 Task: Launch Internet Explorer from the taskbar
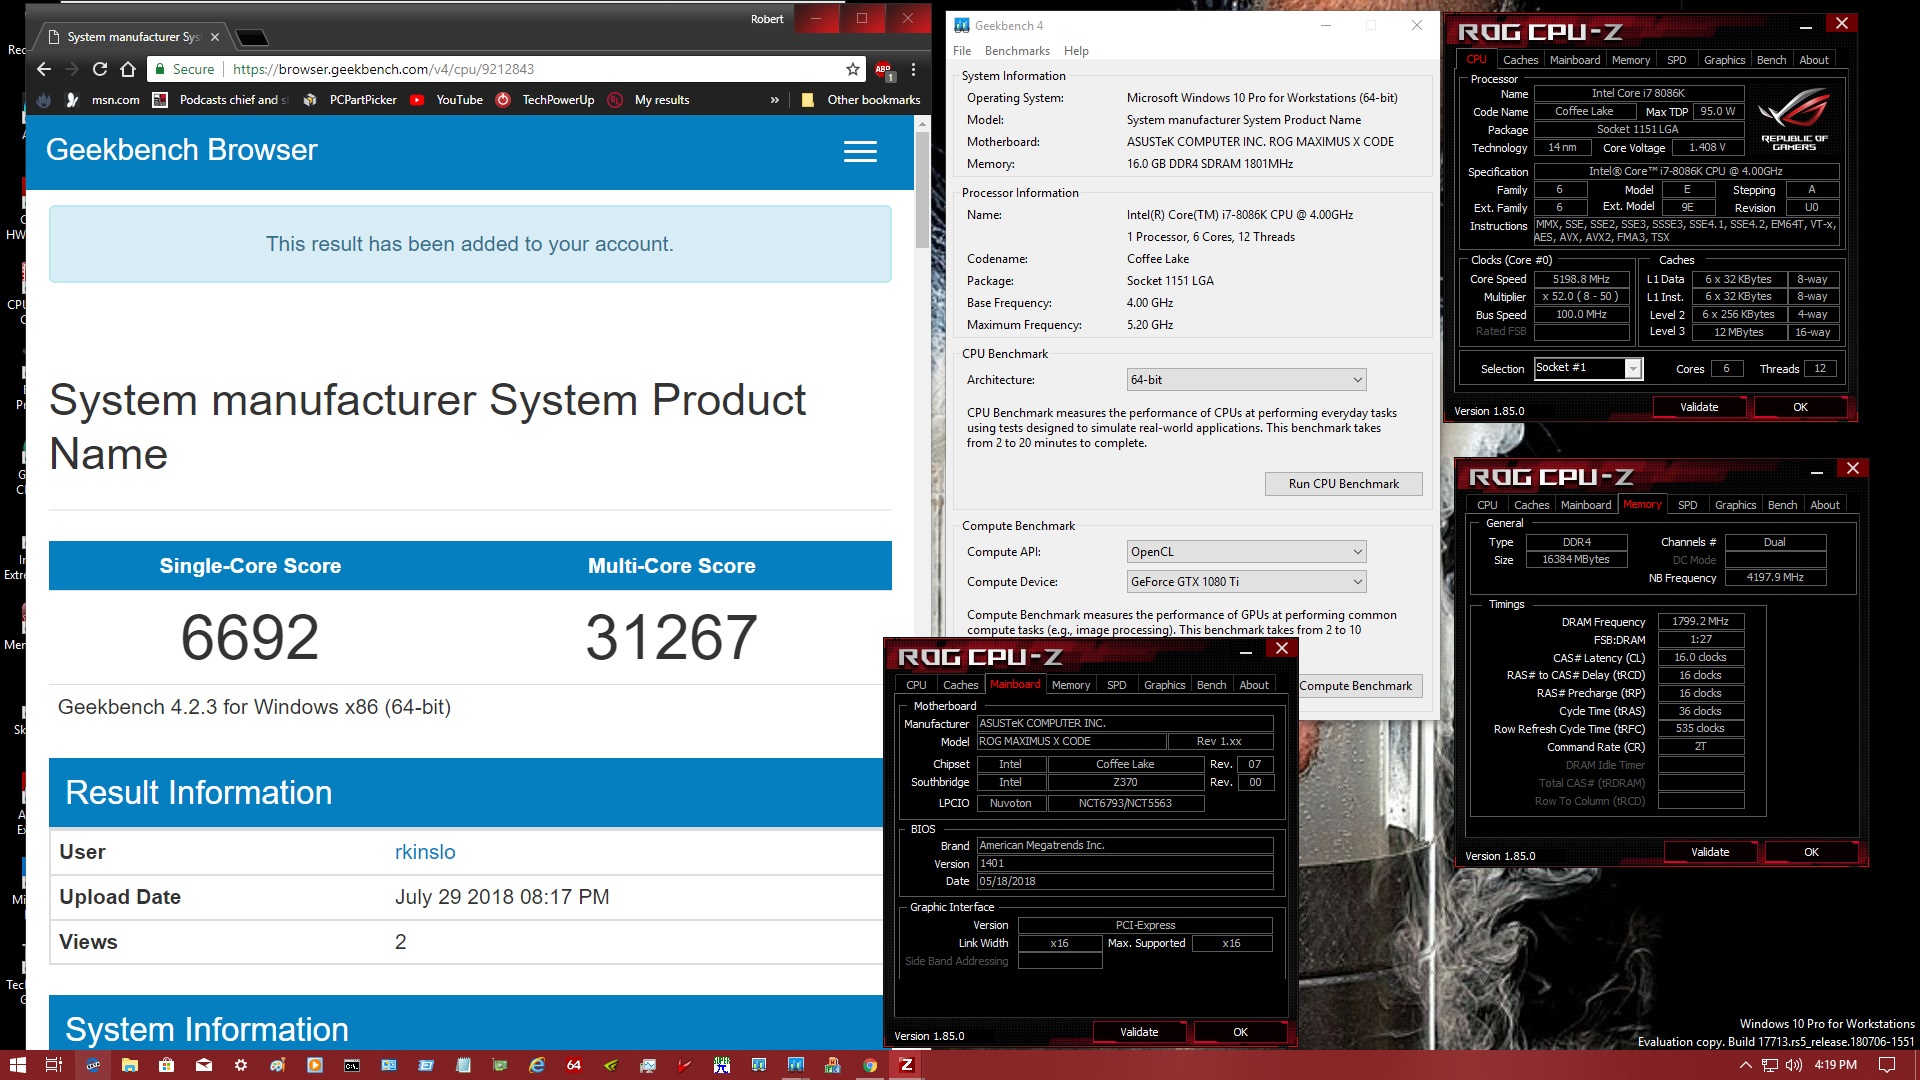click(537, 1065)
